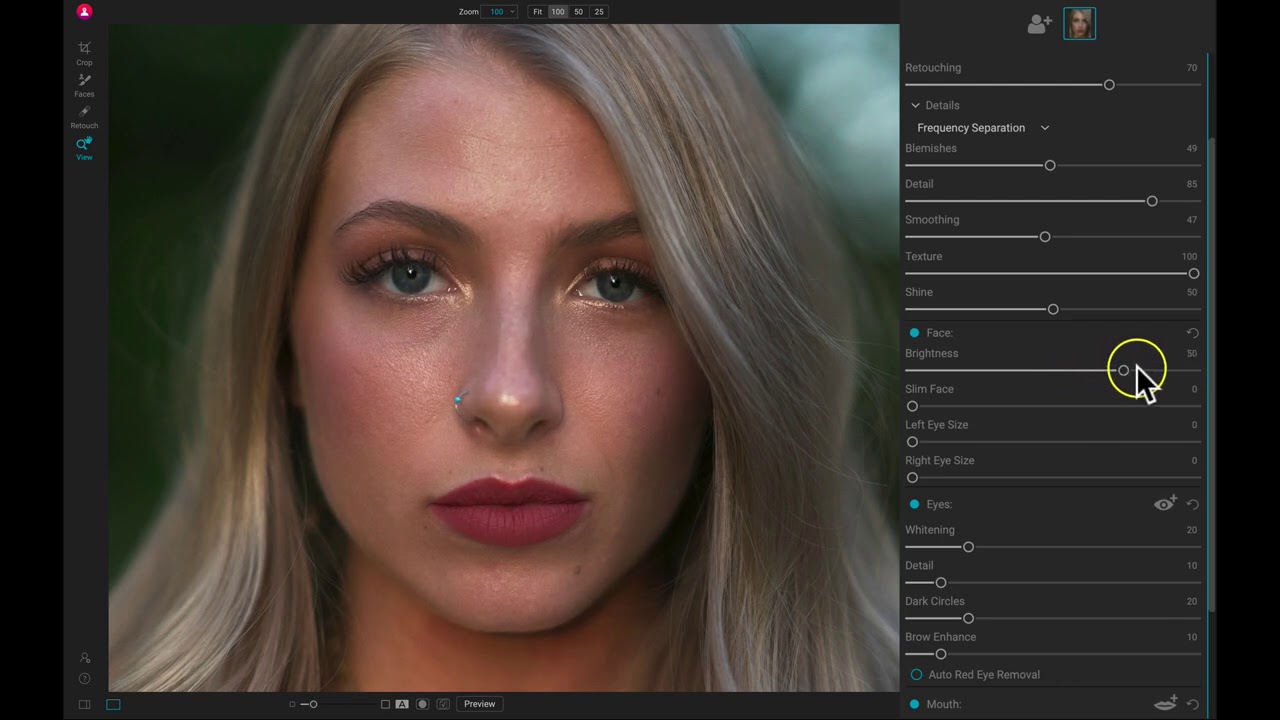Toggle the Face section on/off
This screenshot has height=720, width=1280.
[x=914, y=333]
